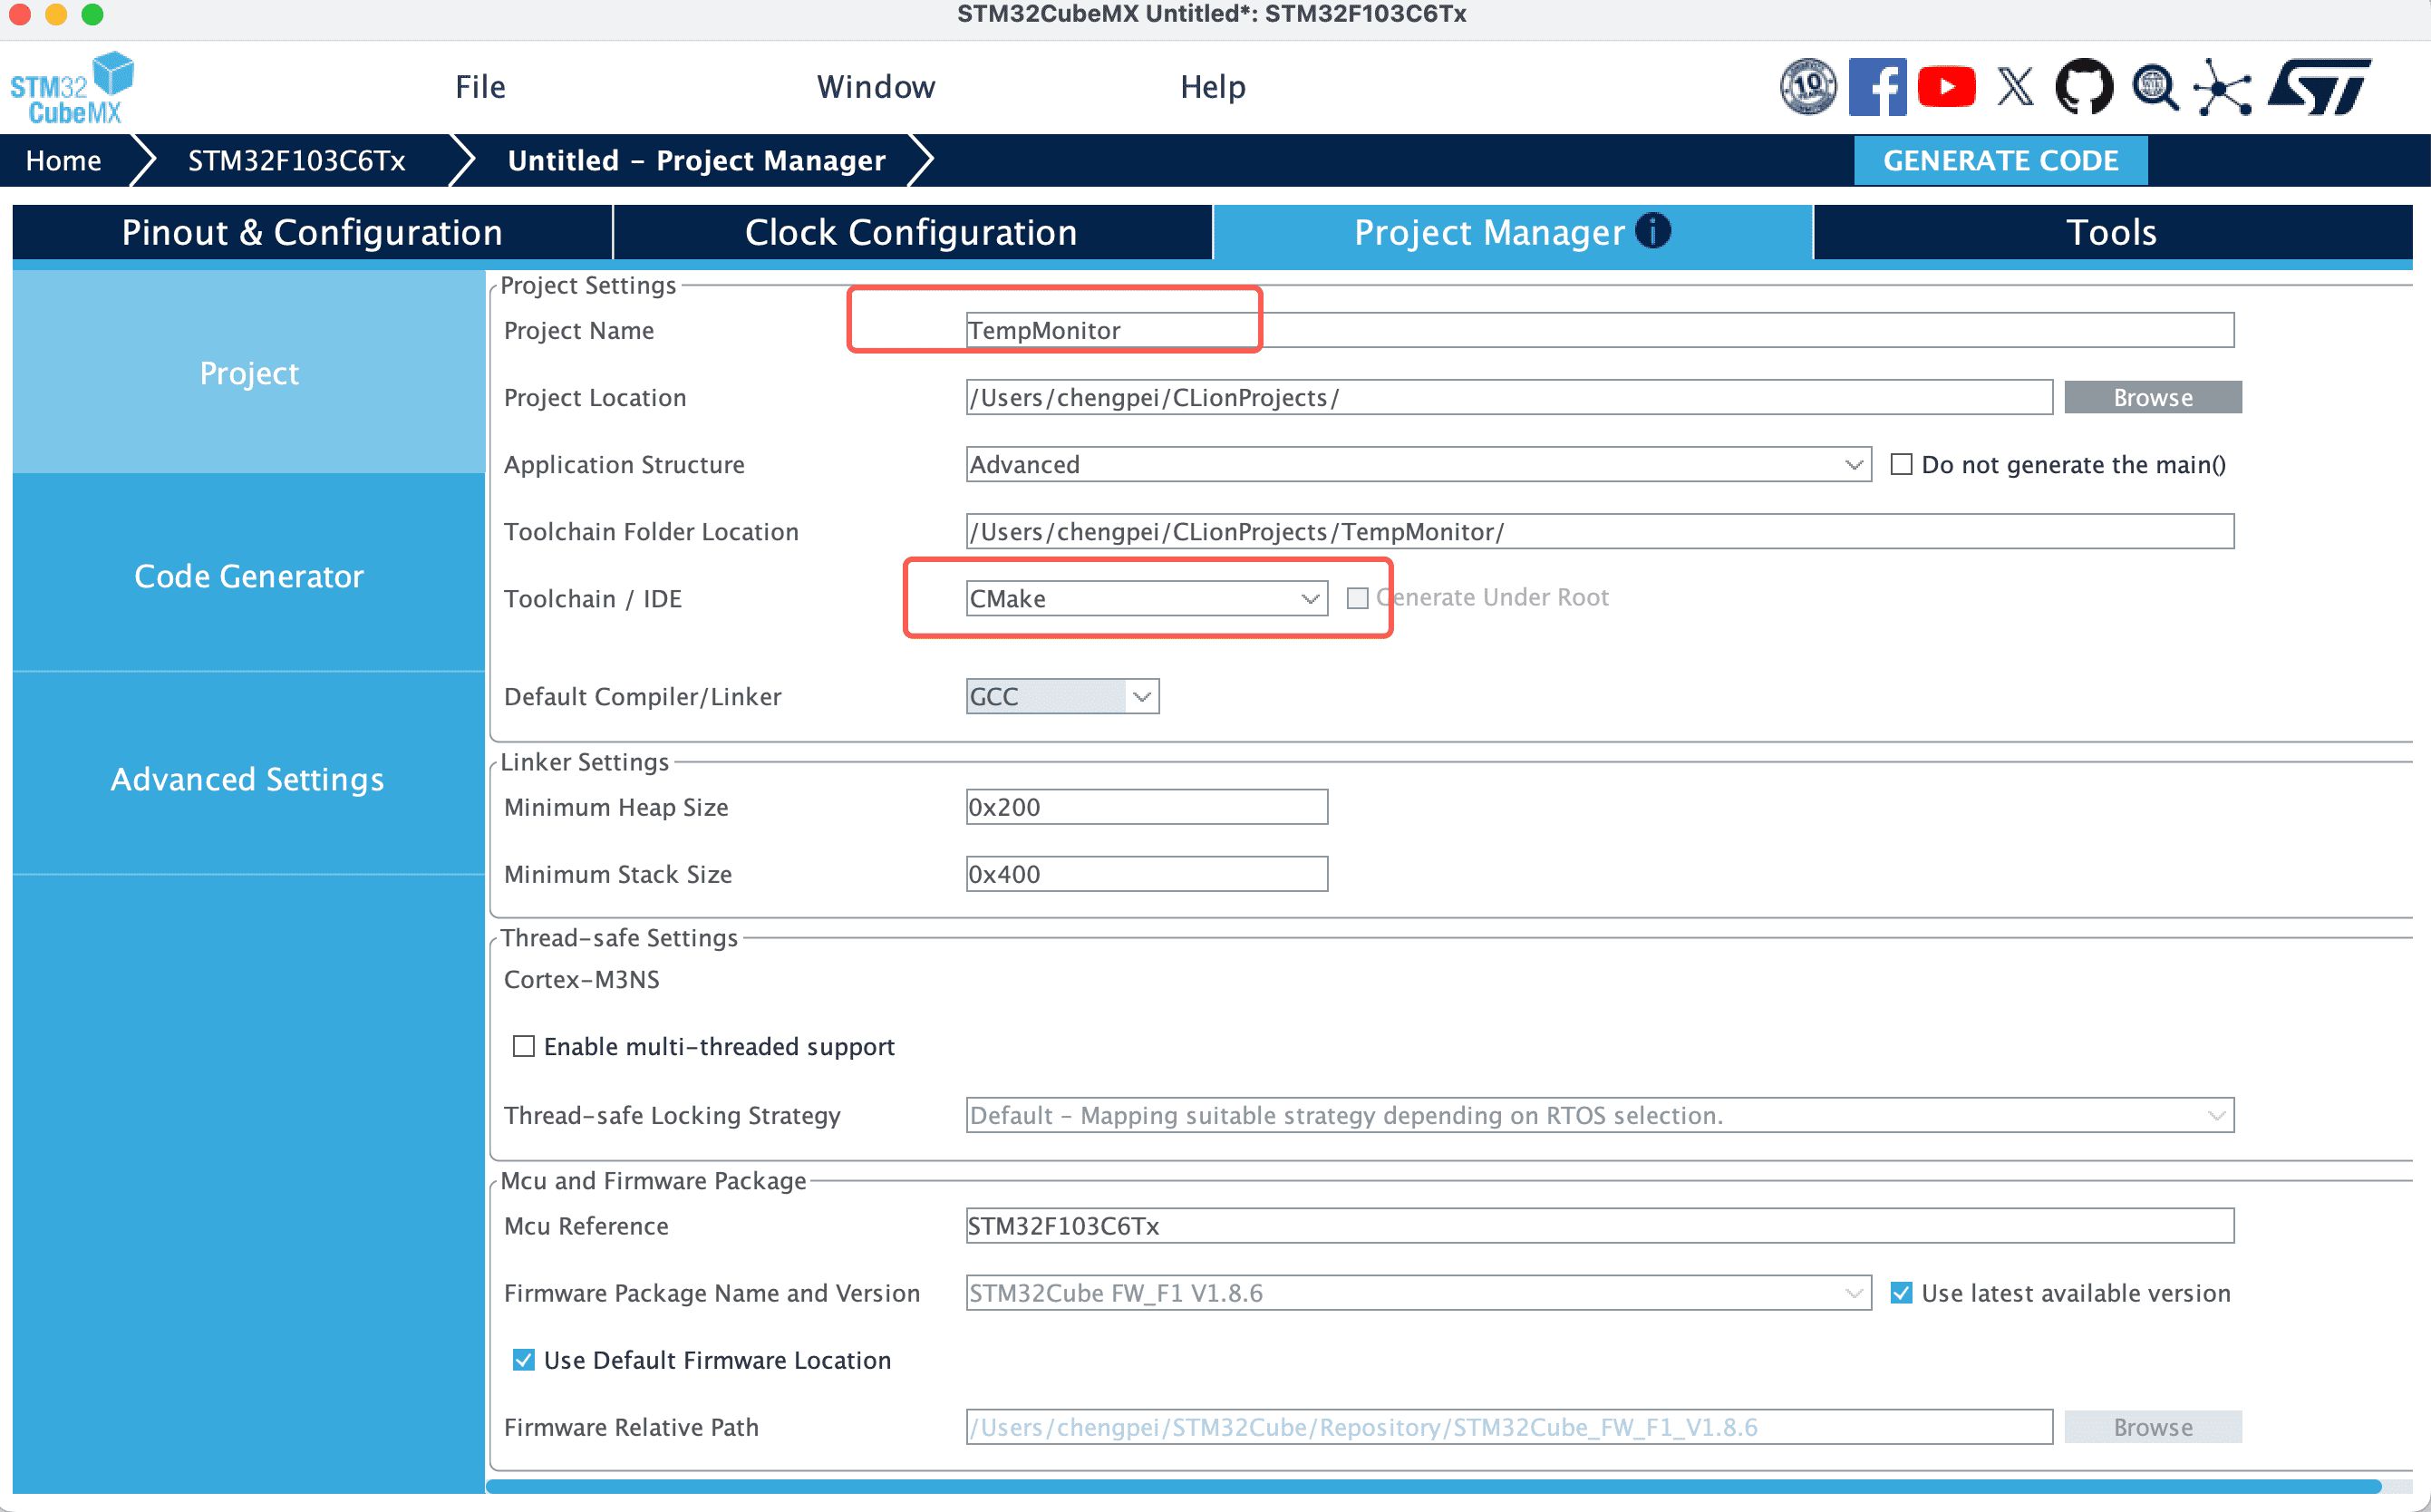Enable Do not generate the main() checkbox
The height and width of the screenshot is (1512, 2431).
point(1901,464)
